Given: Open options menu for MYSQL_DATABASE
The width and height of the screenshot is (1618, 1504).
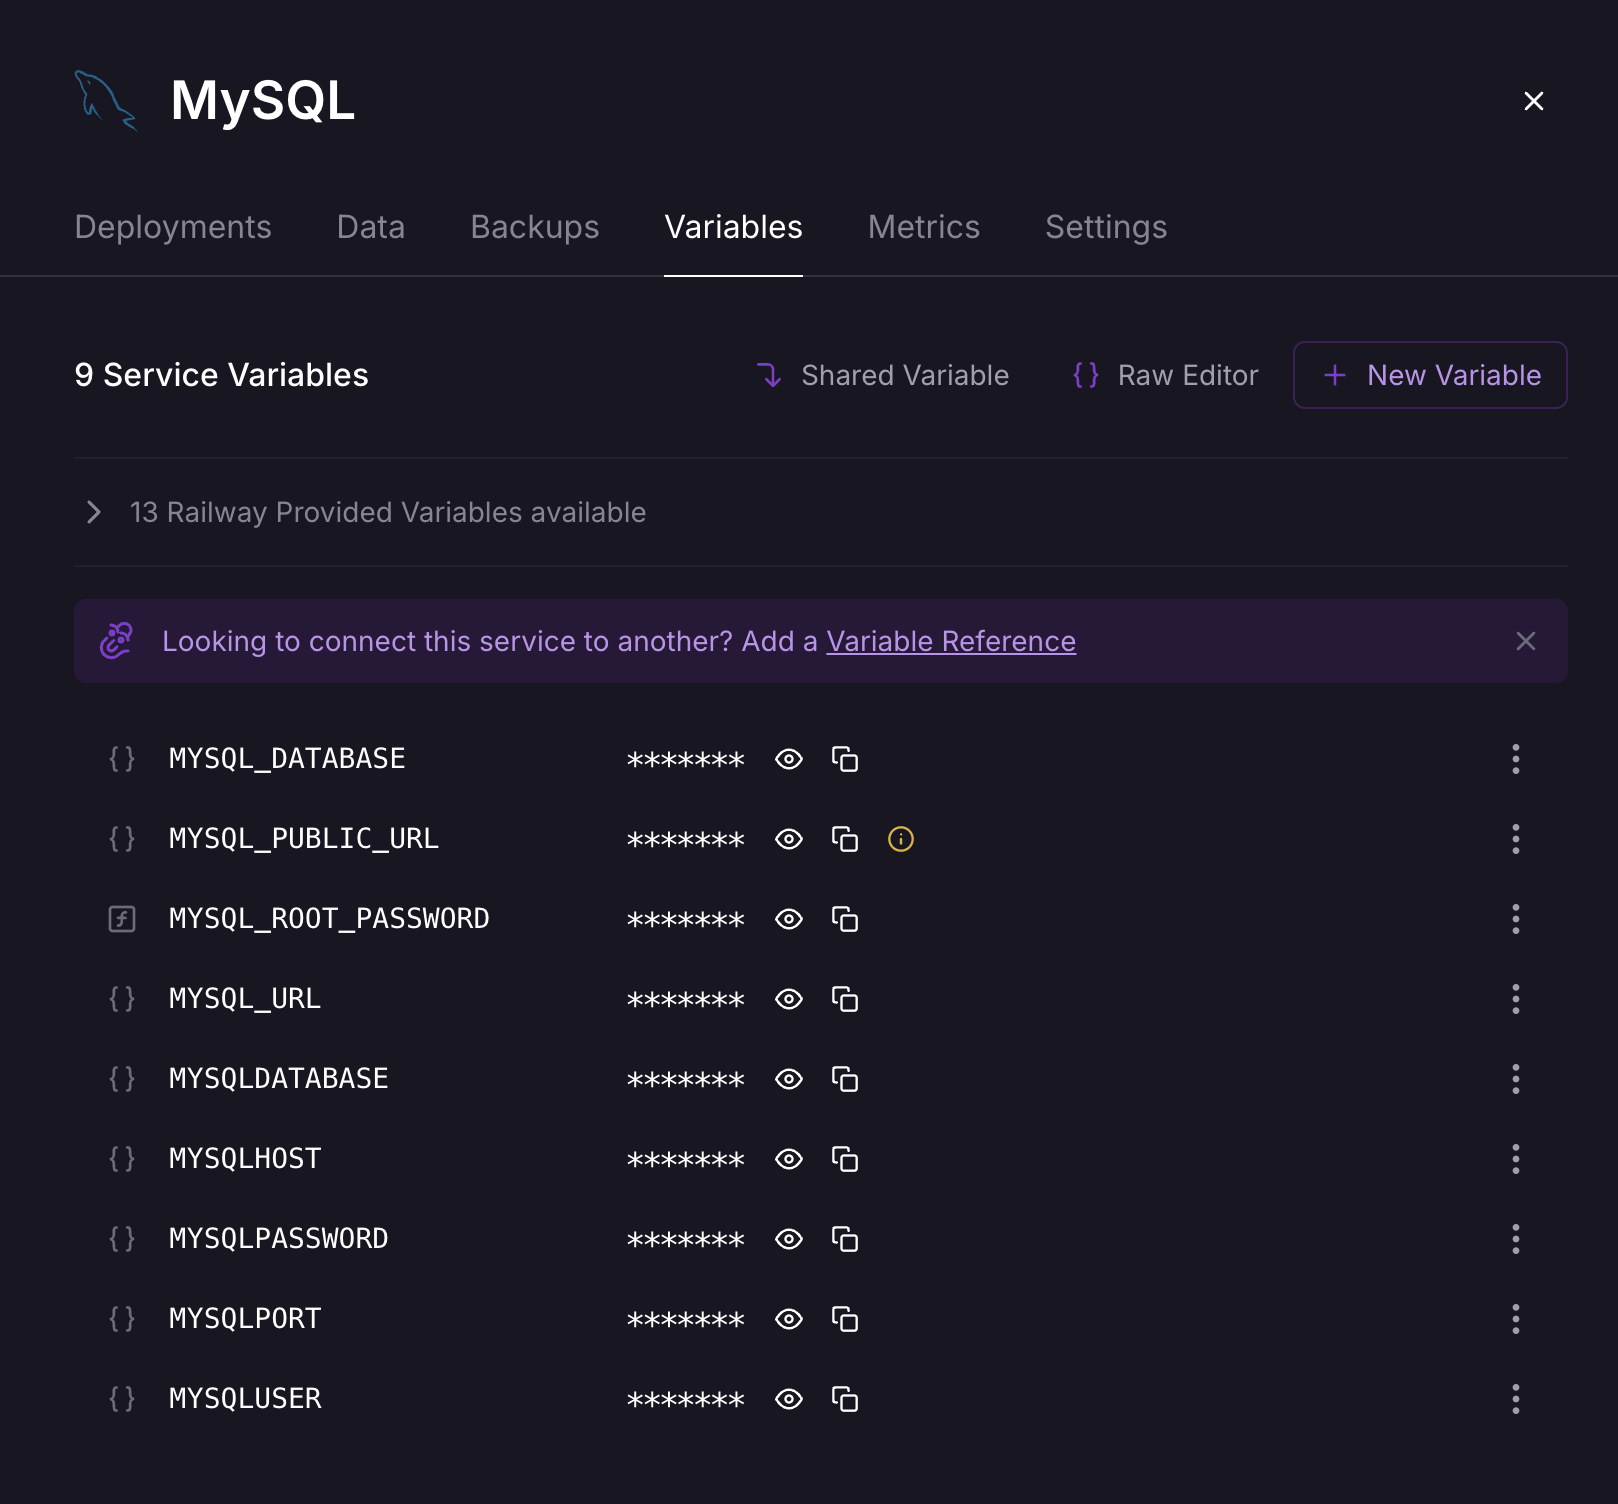Looking at the screenshot, I should coord(1516,759).
